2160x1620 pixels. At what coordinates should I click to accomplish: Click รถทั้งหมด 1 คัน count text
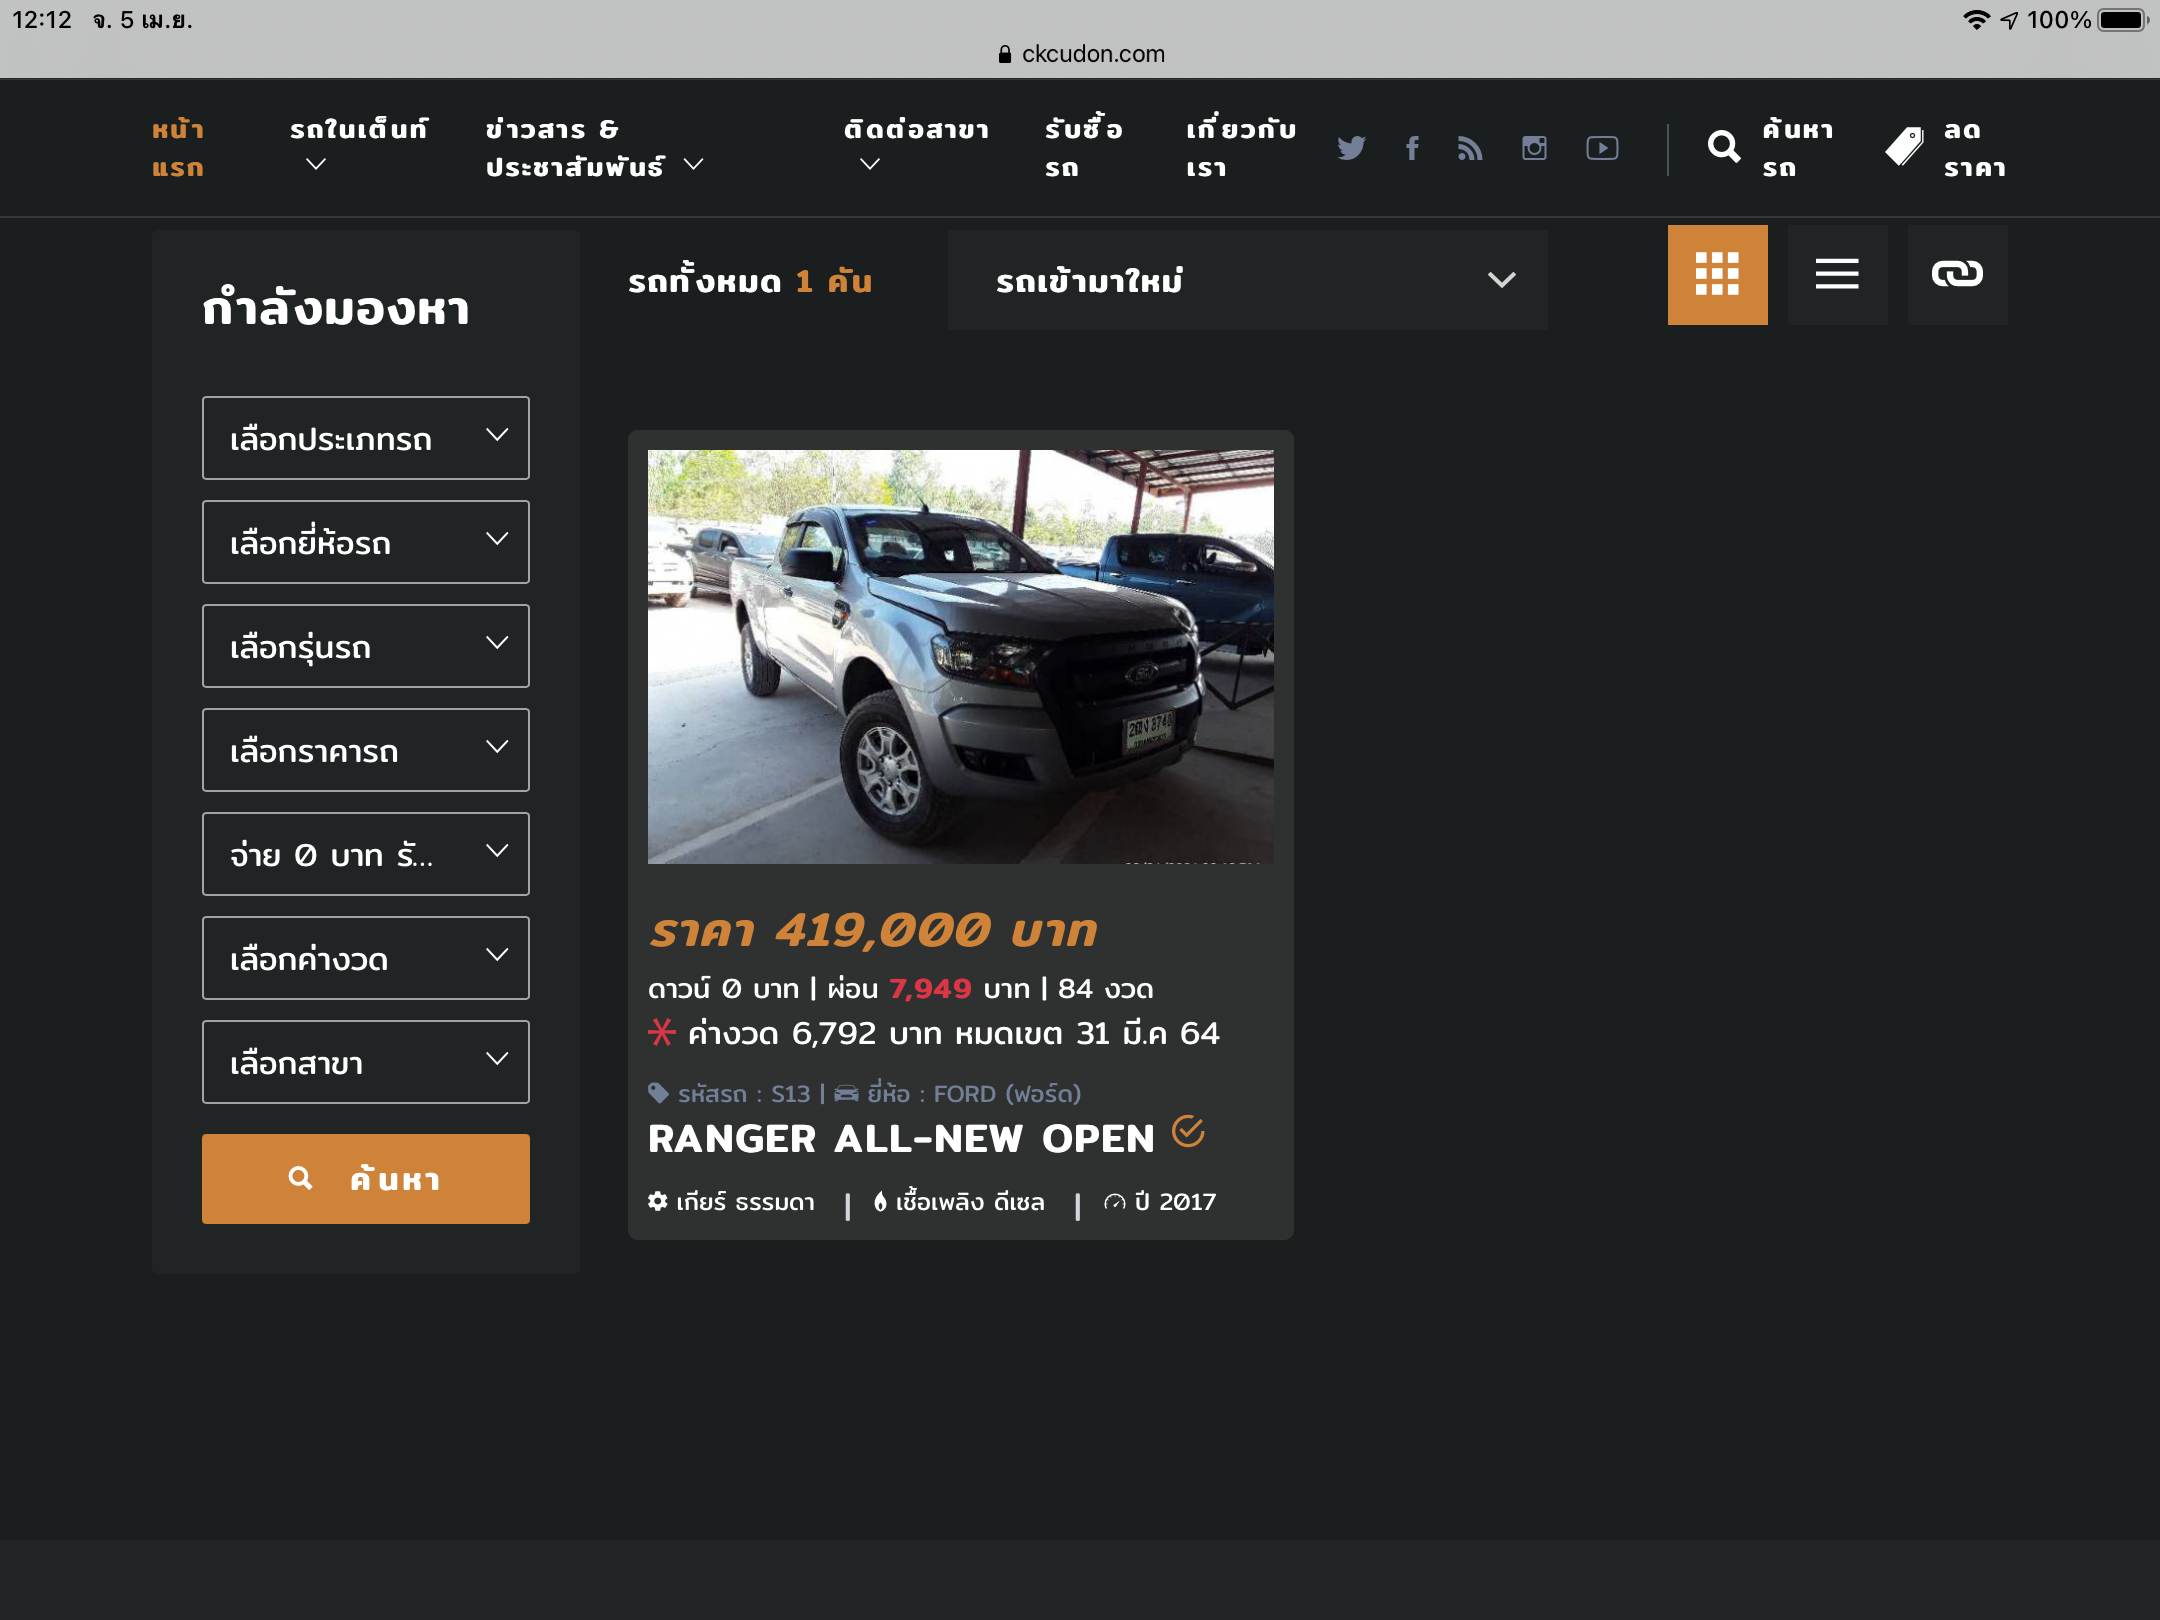point(750,281)
